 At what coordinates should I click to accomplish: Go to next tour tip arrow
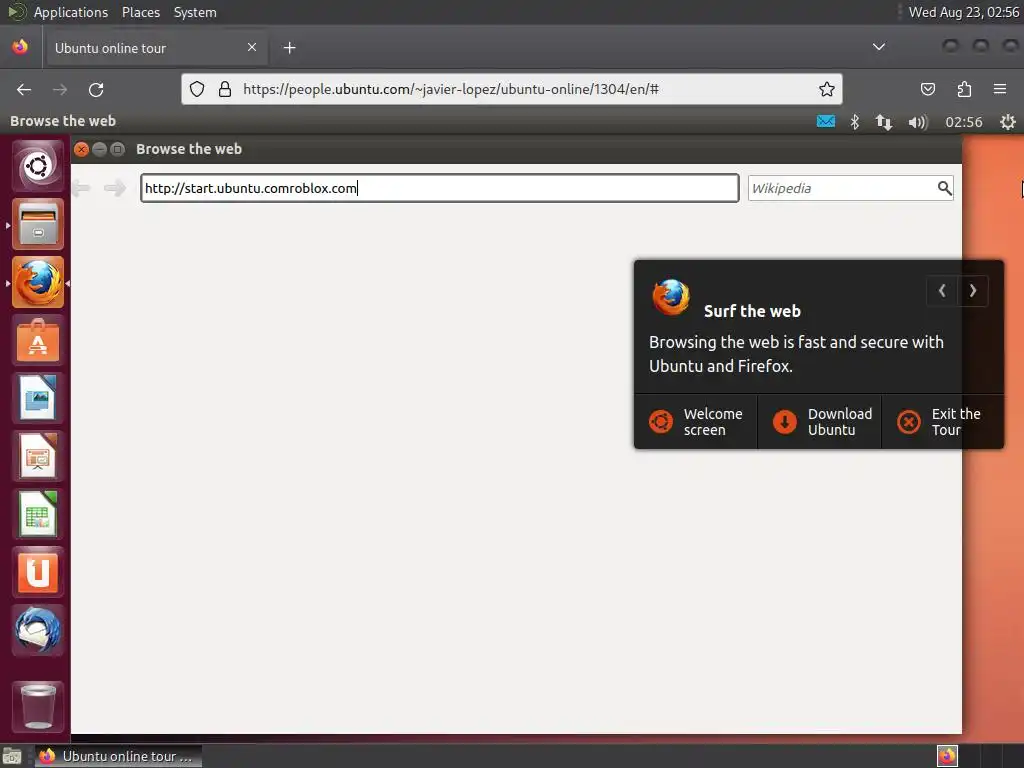click(972, 291)
